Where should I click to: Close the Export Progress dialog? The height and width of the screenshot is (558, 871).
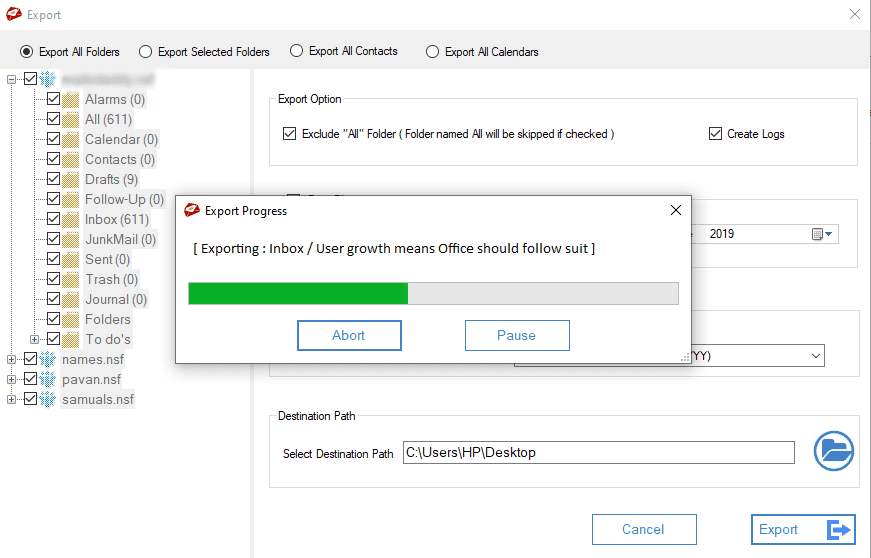[x=675, y=210]
